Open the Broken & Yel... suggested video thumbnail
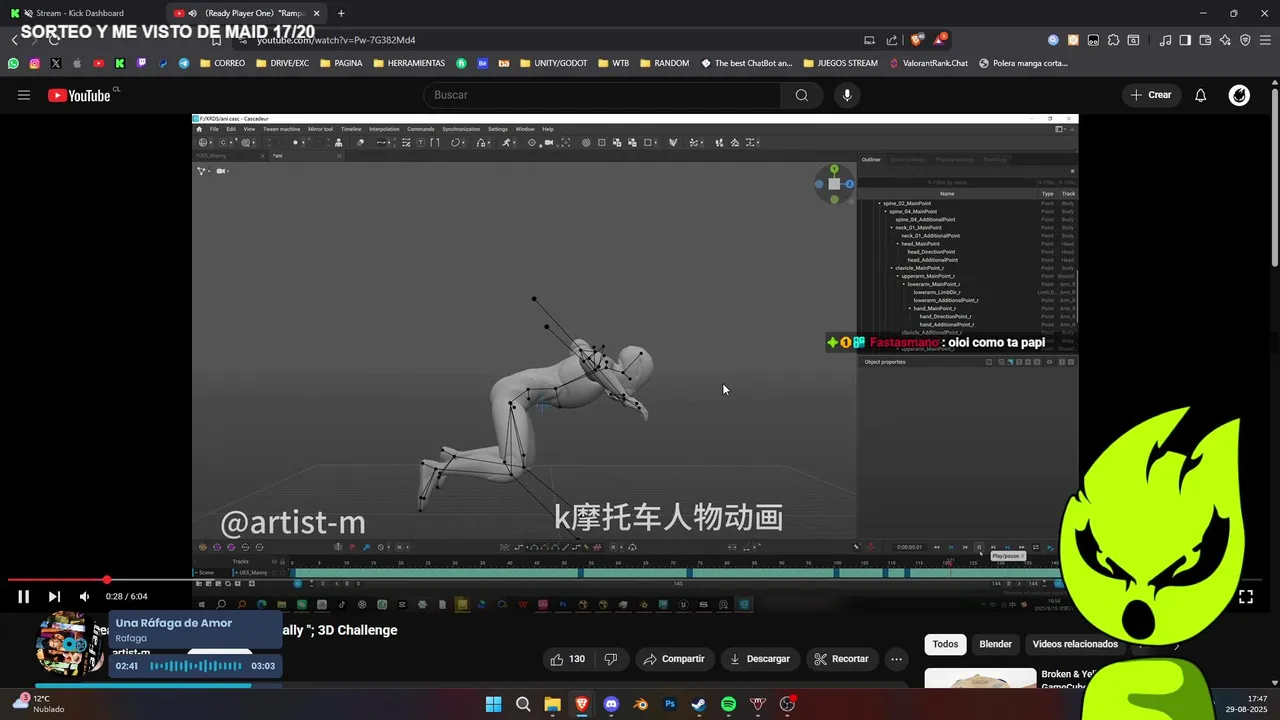Viewport: 1280px width, 720px height. click(980, 679)
